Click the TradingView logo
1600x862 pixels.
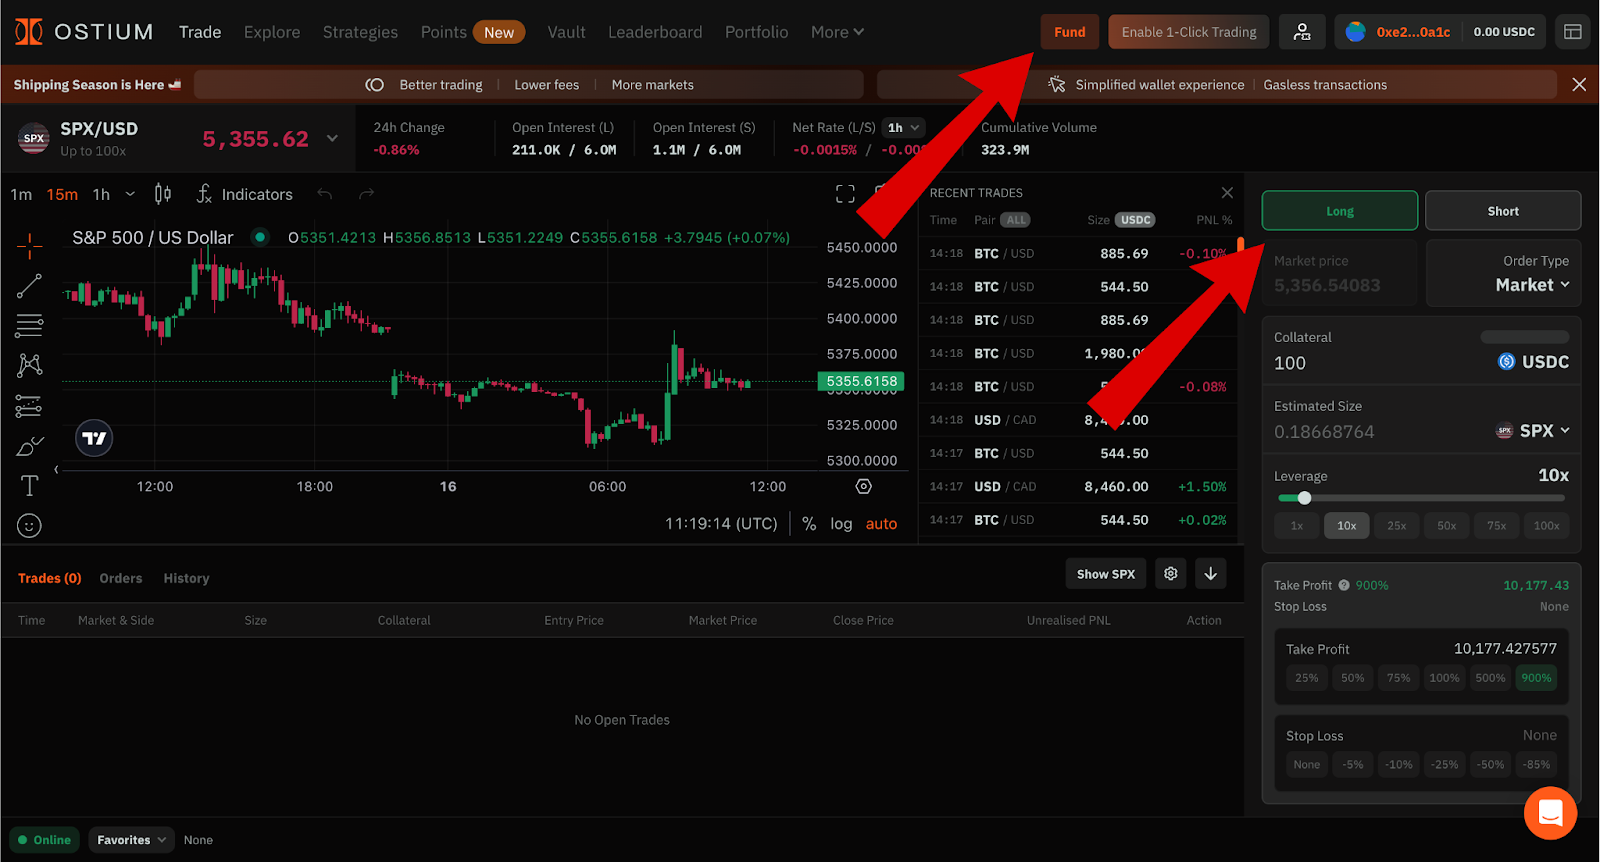(x=94, y=438)
